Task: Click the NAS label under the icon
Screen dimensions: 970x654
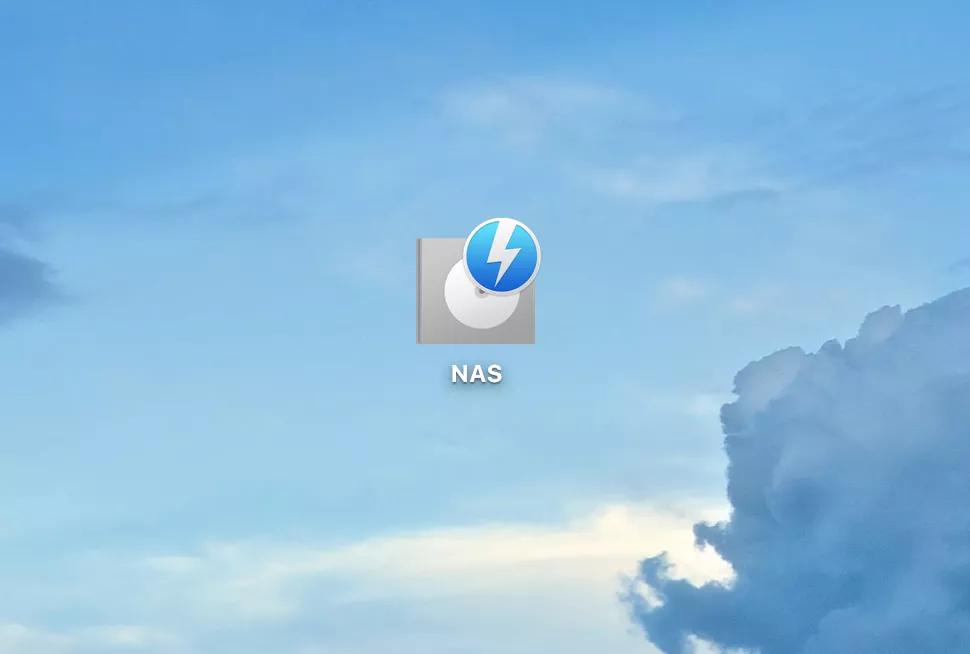Action: click(476, 374)
